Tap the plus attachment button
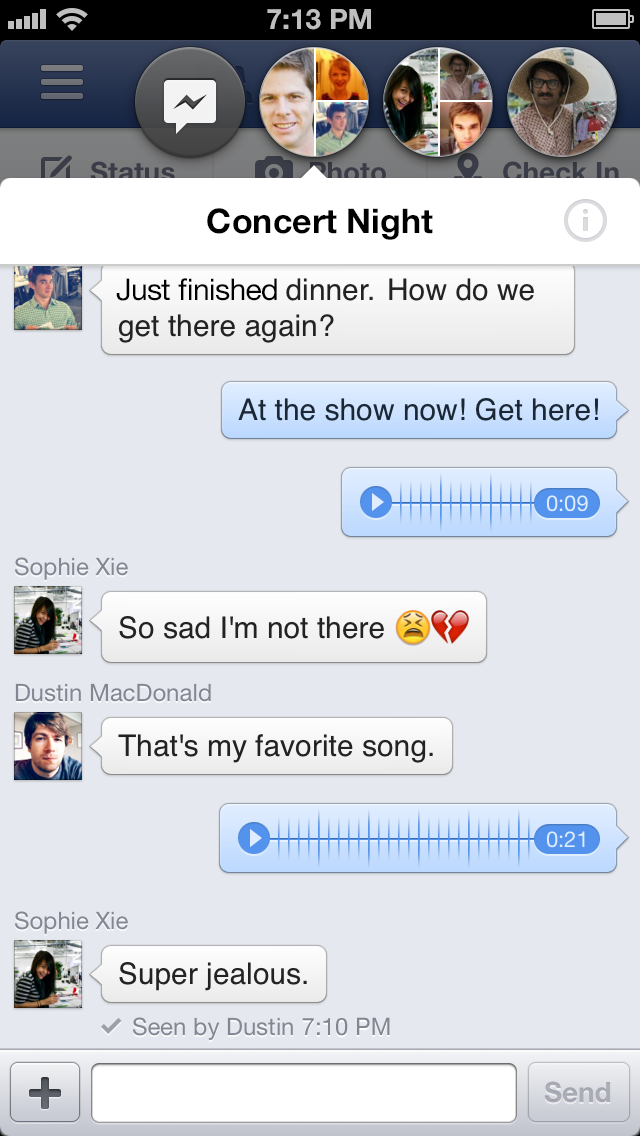This screenshot has height=1136, width=640. point(45,1092)
